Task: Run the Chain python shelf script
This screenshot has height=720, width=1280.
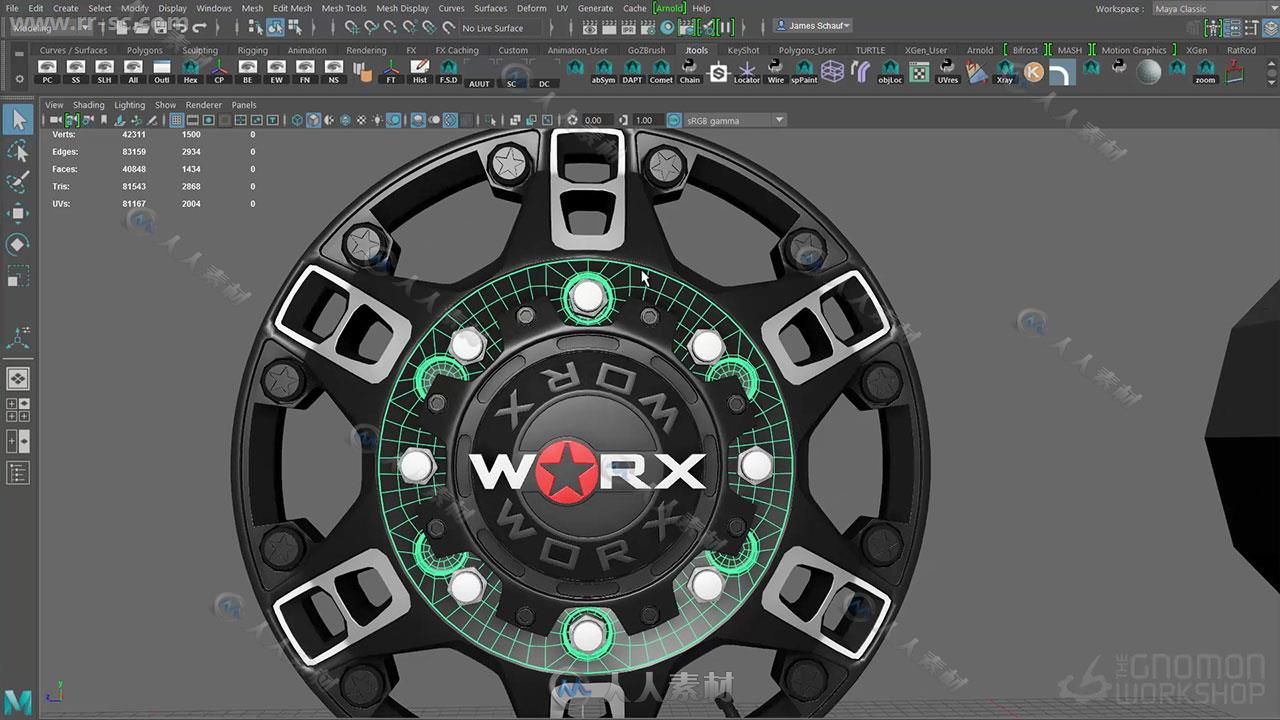Action: tap(690, 71)
